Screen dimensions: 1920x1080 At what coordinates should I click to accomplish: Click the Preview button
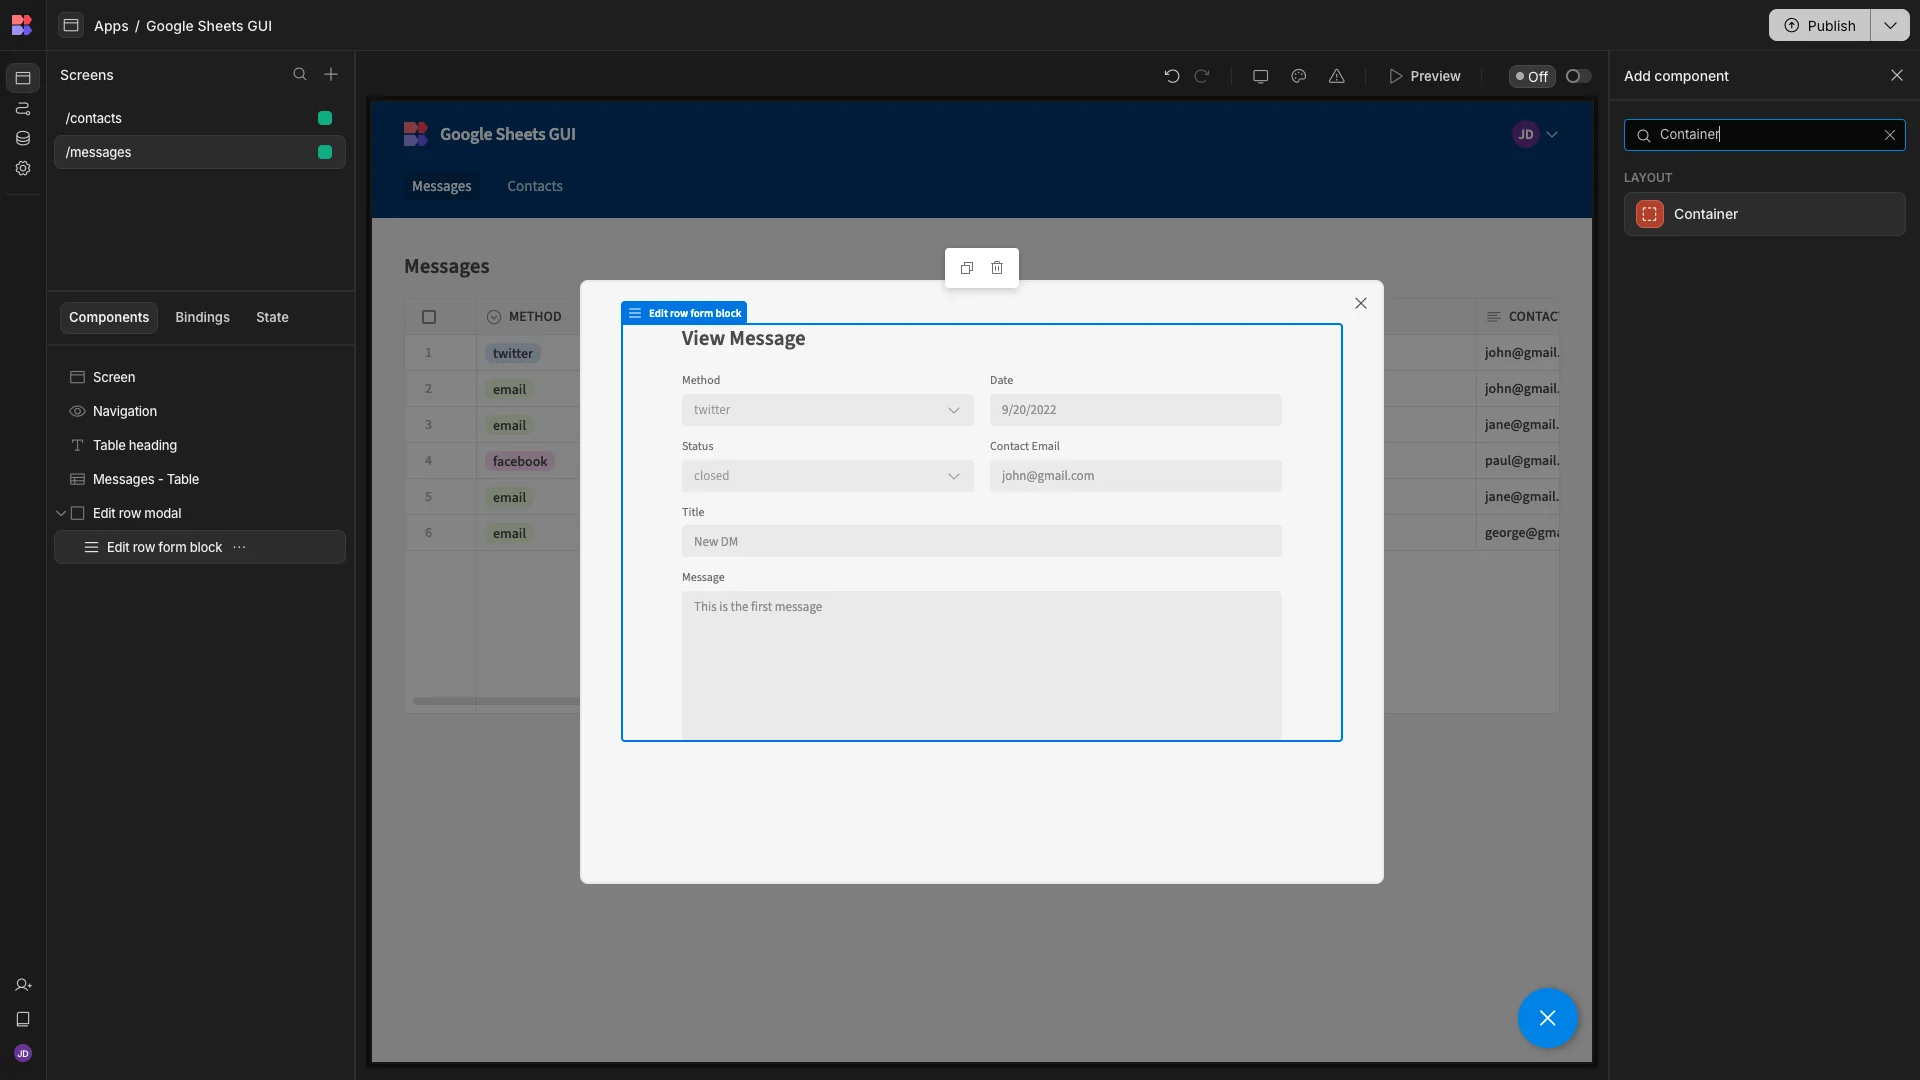(x=1424, y=76)
